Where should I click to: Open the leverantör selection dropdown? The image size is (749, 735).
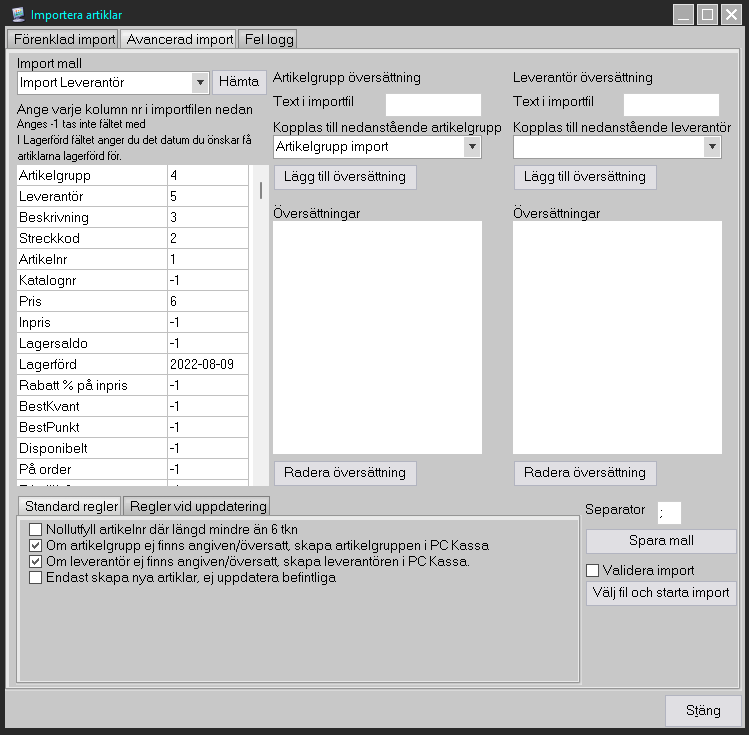pos(712,147)
